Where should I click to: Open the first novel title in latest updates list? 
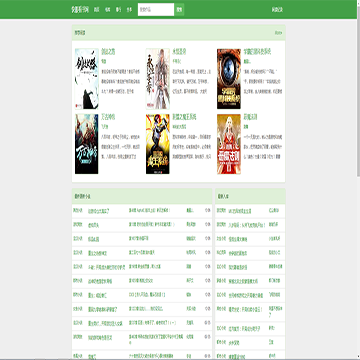pyautogui.click(x=99, y=211)
